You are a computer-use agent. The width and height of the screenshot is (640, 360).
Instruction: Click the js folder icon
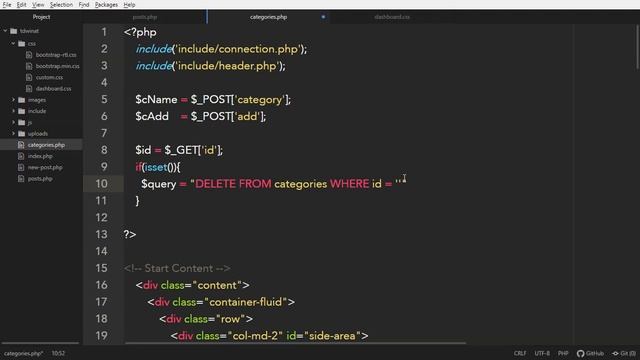click(22, 122)
